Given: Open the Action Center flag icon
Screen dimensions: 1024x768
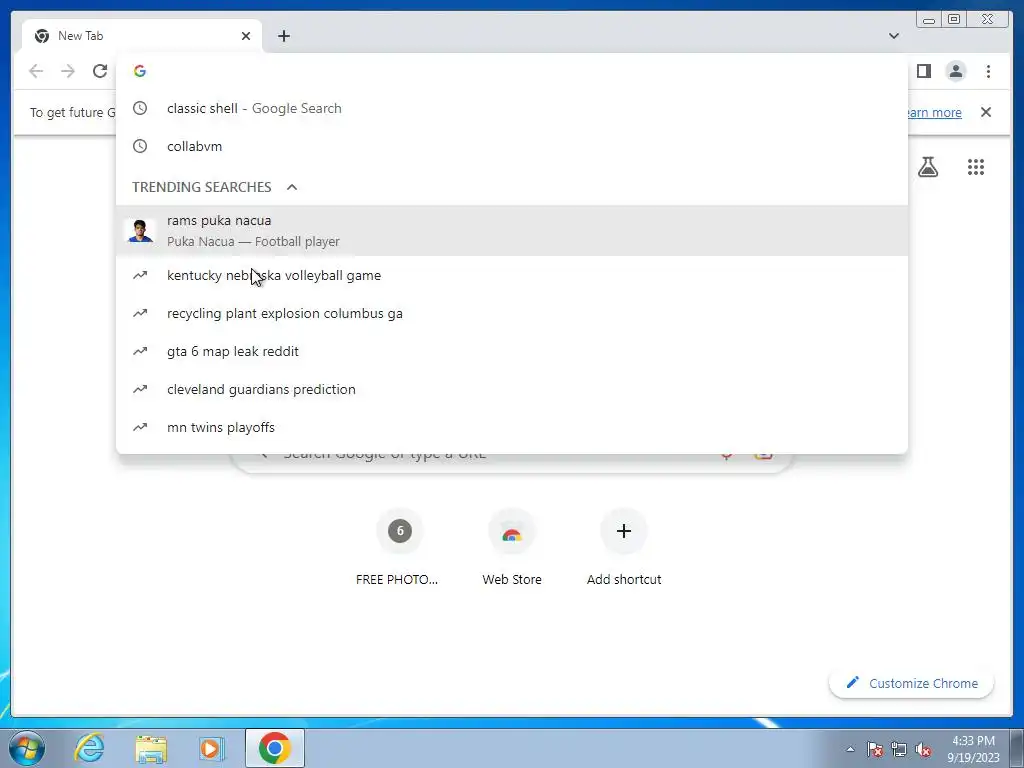Looking at the screenshot, I should tap(875, 749).
